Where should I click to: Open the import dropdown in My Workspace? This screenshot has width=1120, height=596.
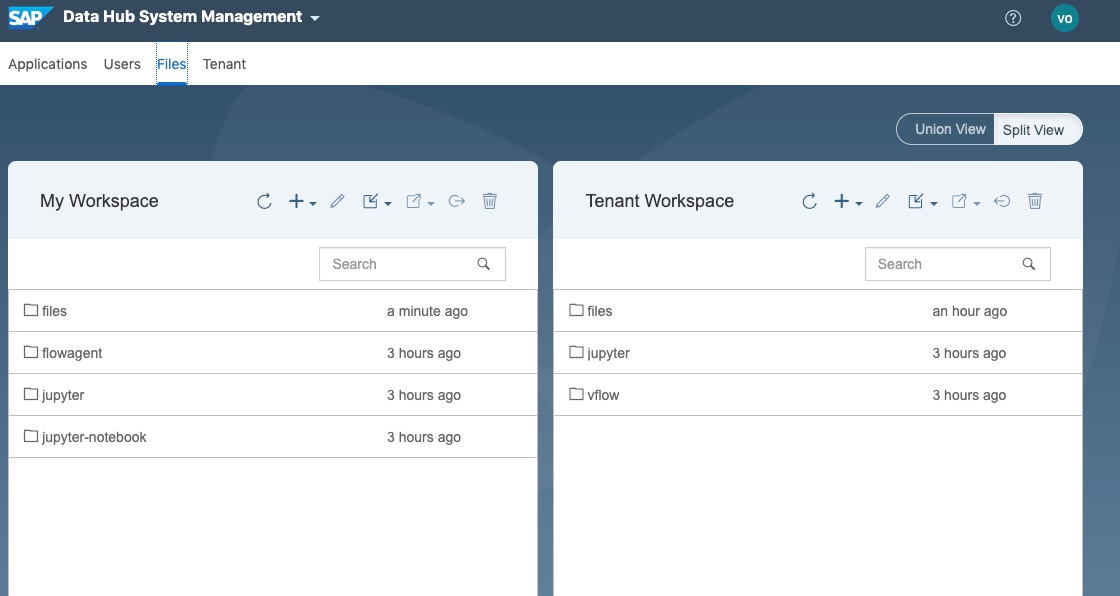tap(377, 201)
